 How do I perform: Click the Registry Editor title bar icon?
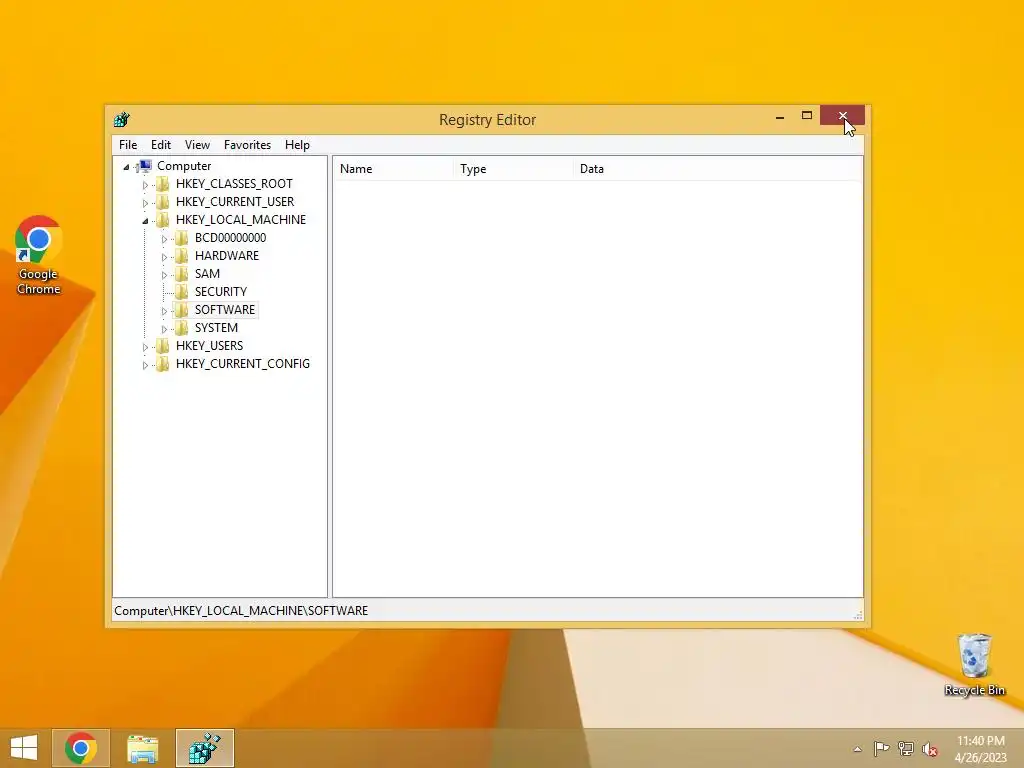tap(121, 120)
